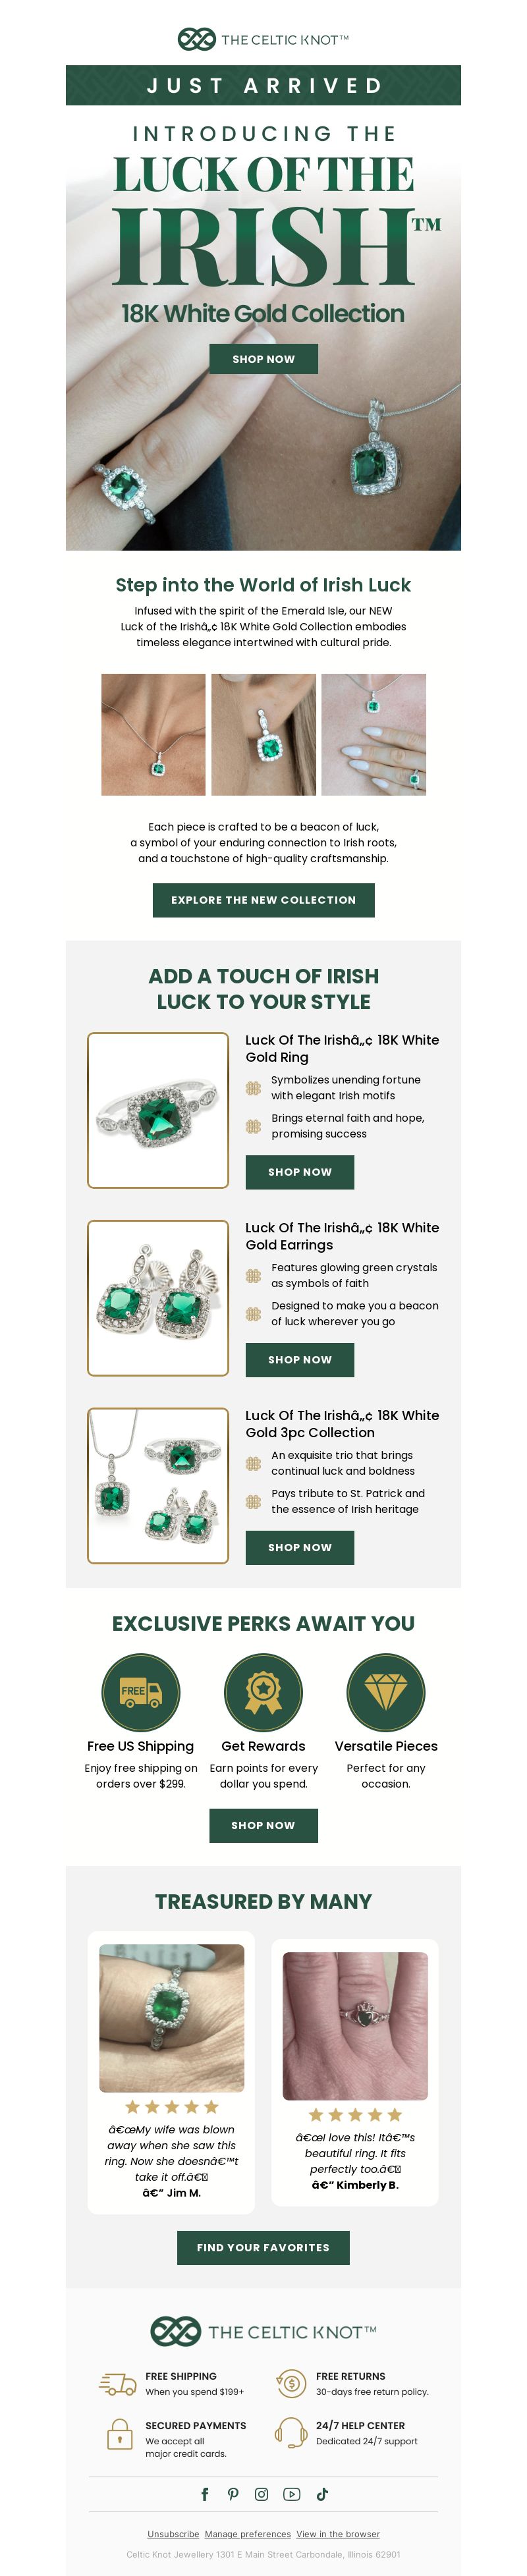Image resolution: width=527 pixels, height=2576 pixels.
Task: Open the Facebook social icon
Action: [205, 2494]
